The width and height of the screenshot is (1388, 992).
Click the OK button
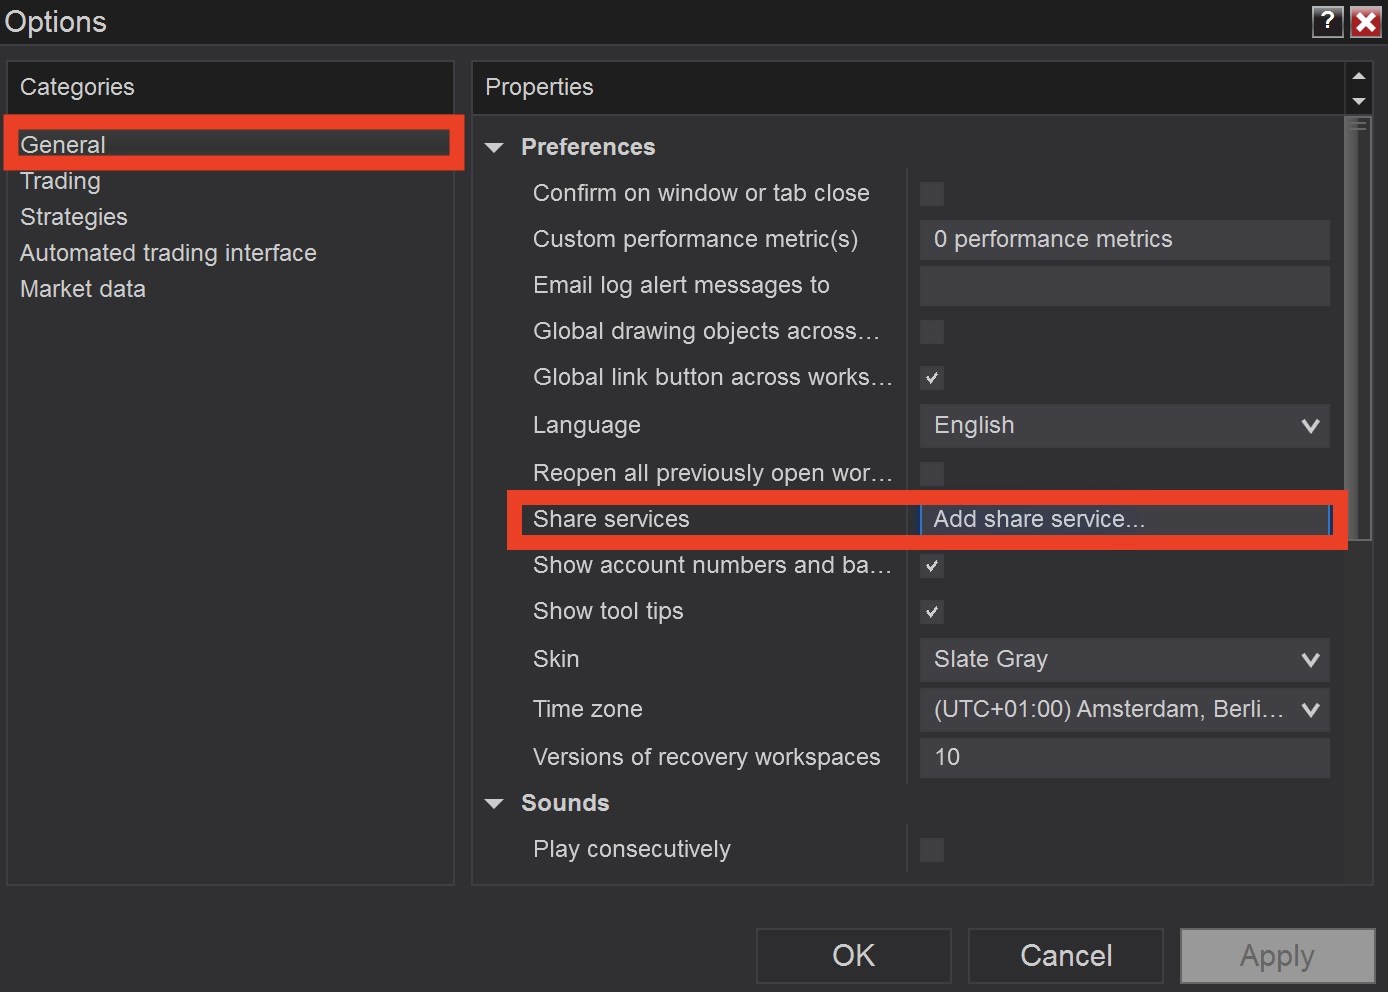tap(853, 956)
